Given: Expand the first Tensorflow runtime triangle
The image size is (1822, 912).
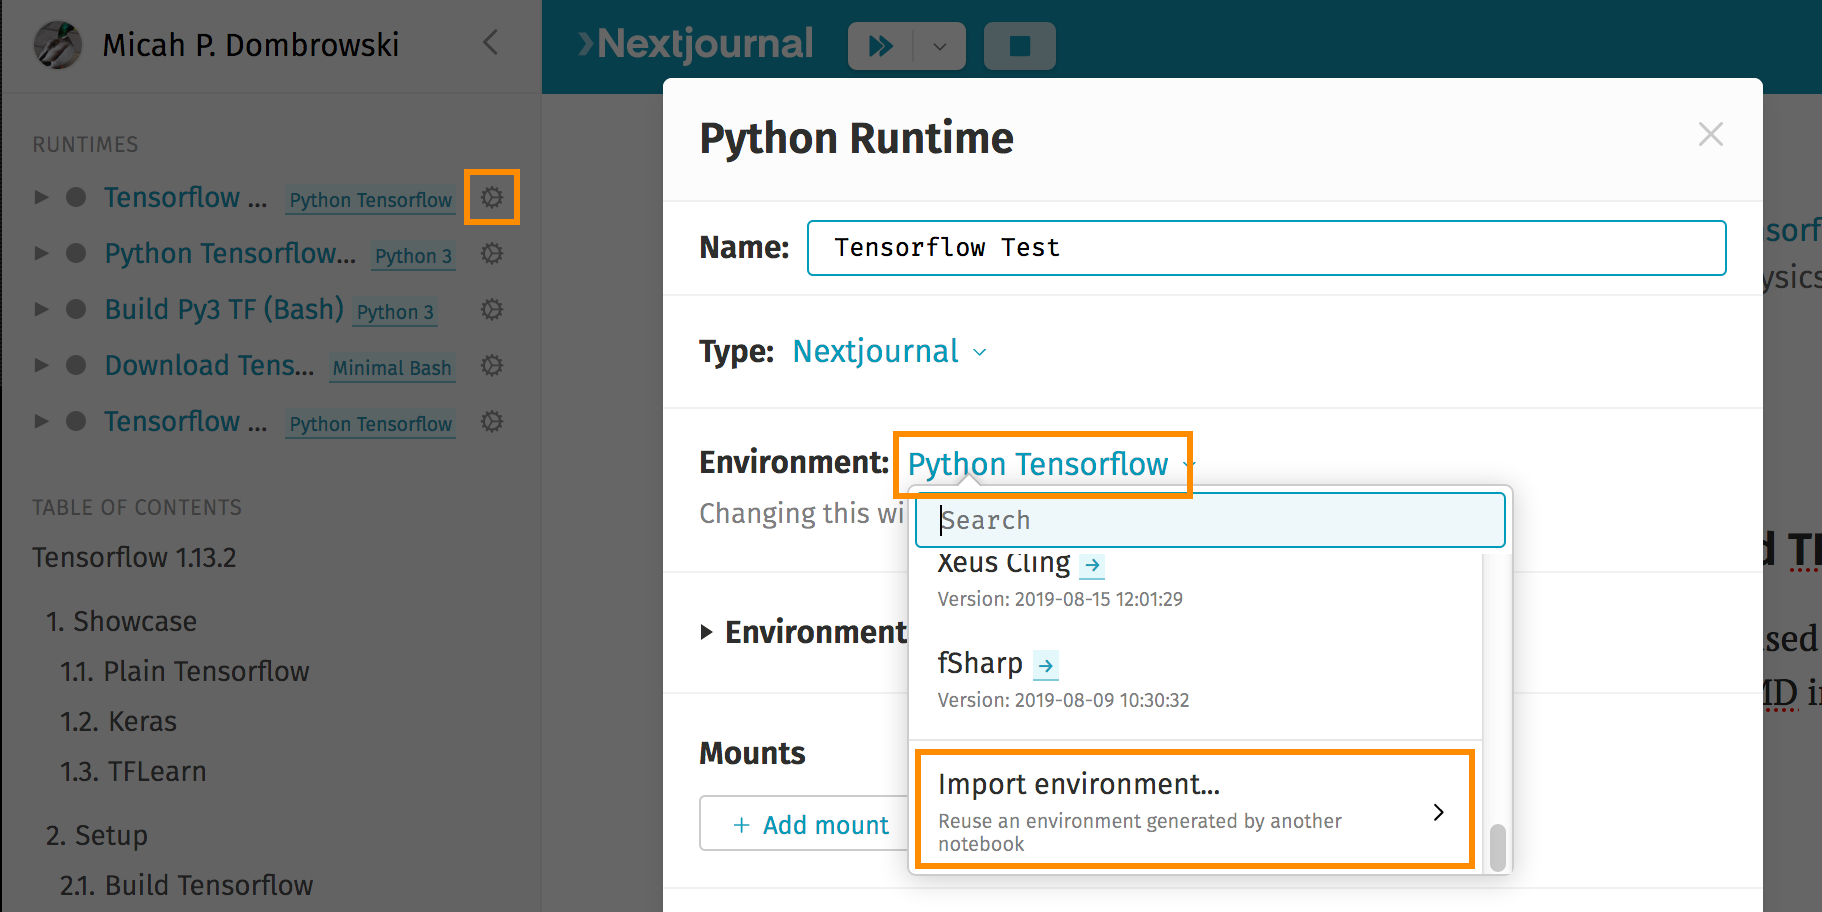Looking at the screenshot, I should pos(41,197).
